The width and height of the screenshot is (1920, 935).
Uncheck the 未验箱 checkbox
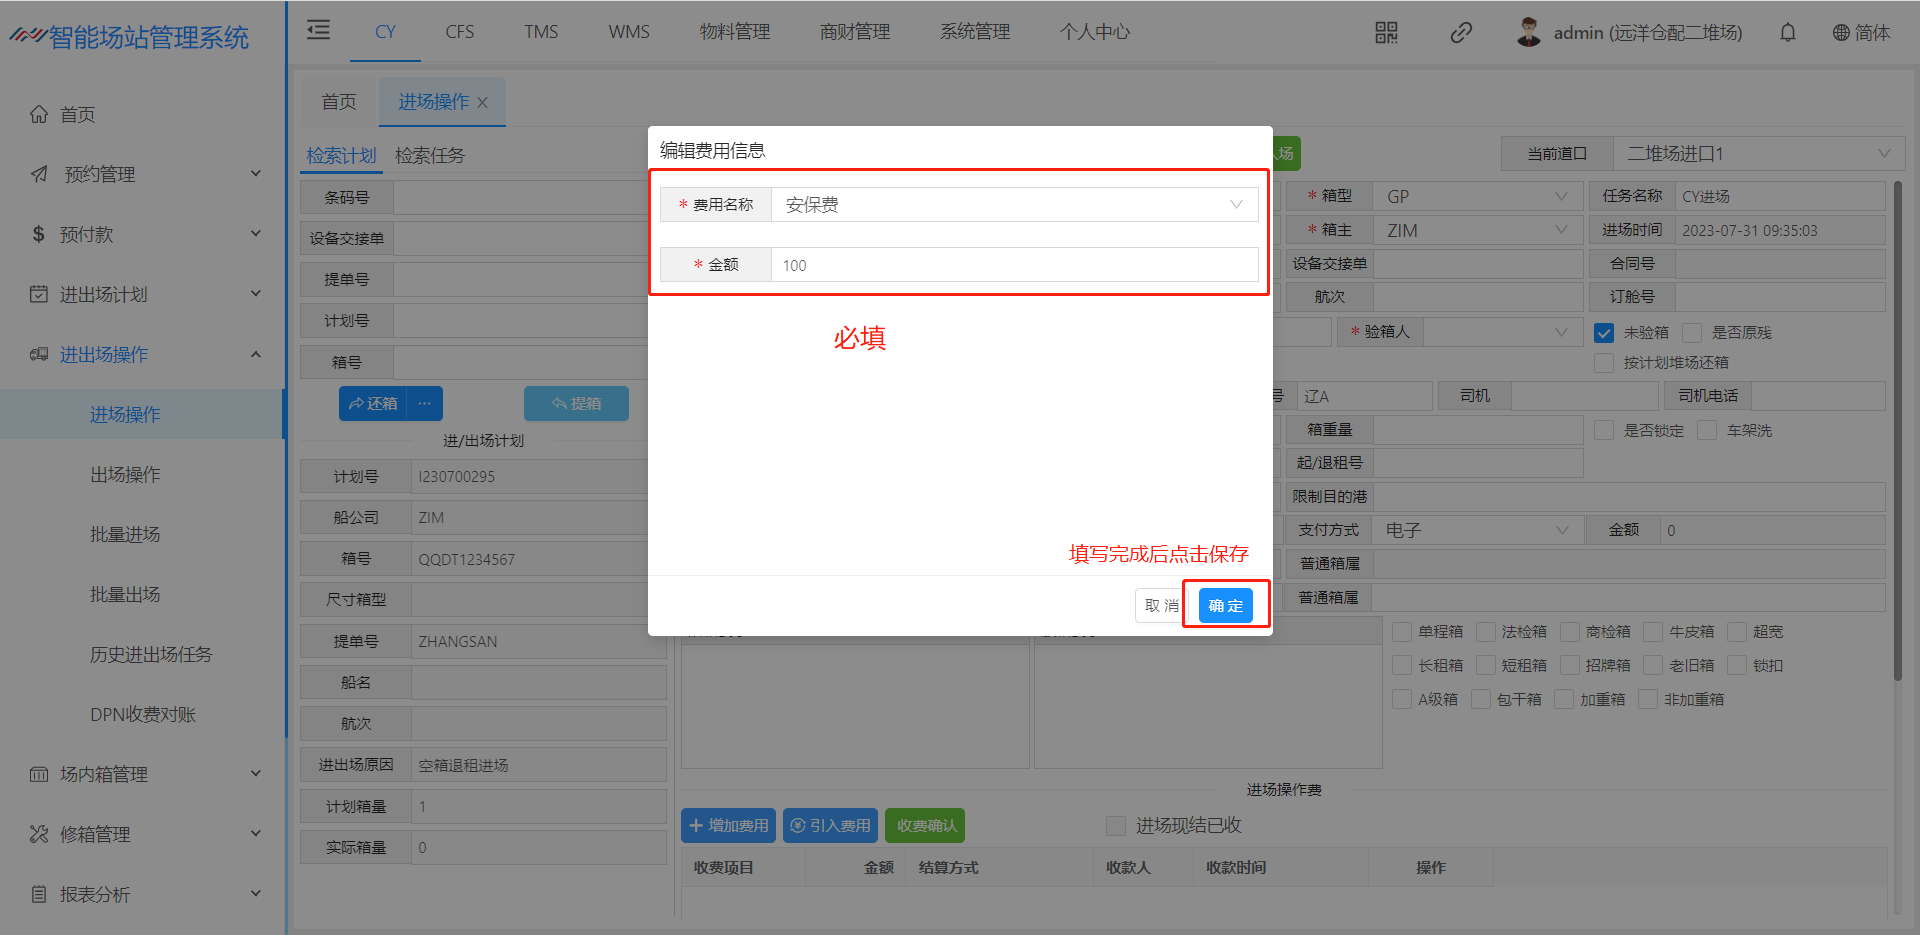pos(1604,333)
